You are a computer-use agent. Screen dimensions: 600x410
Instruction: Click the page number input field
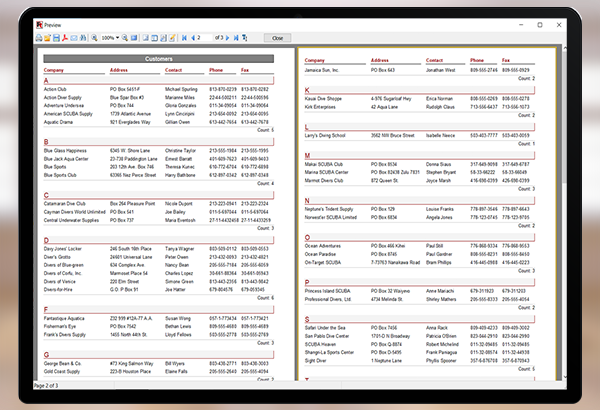pos(205,37)
